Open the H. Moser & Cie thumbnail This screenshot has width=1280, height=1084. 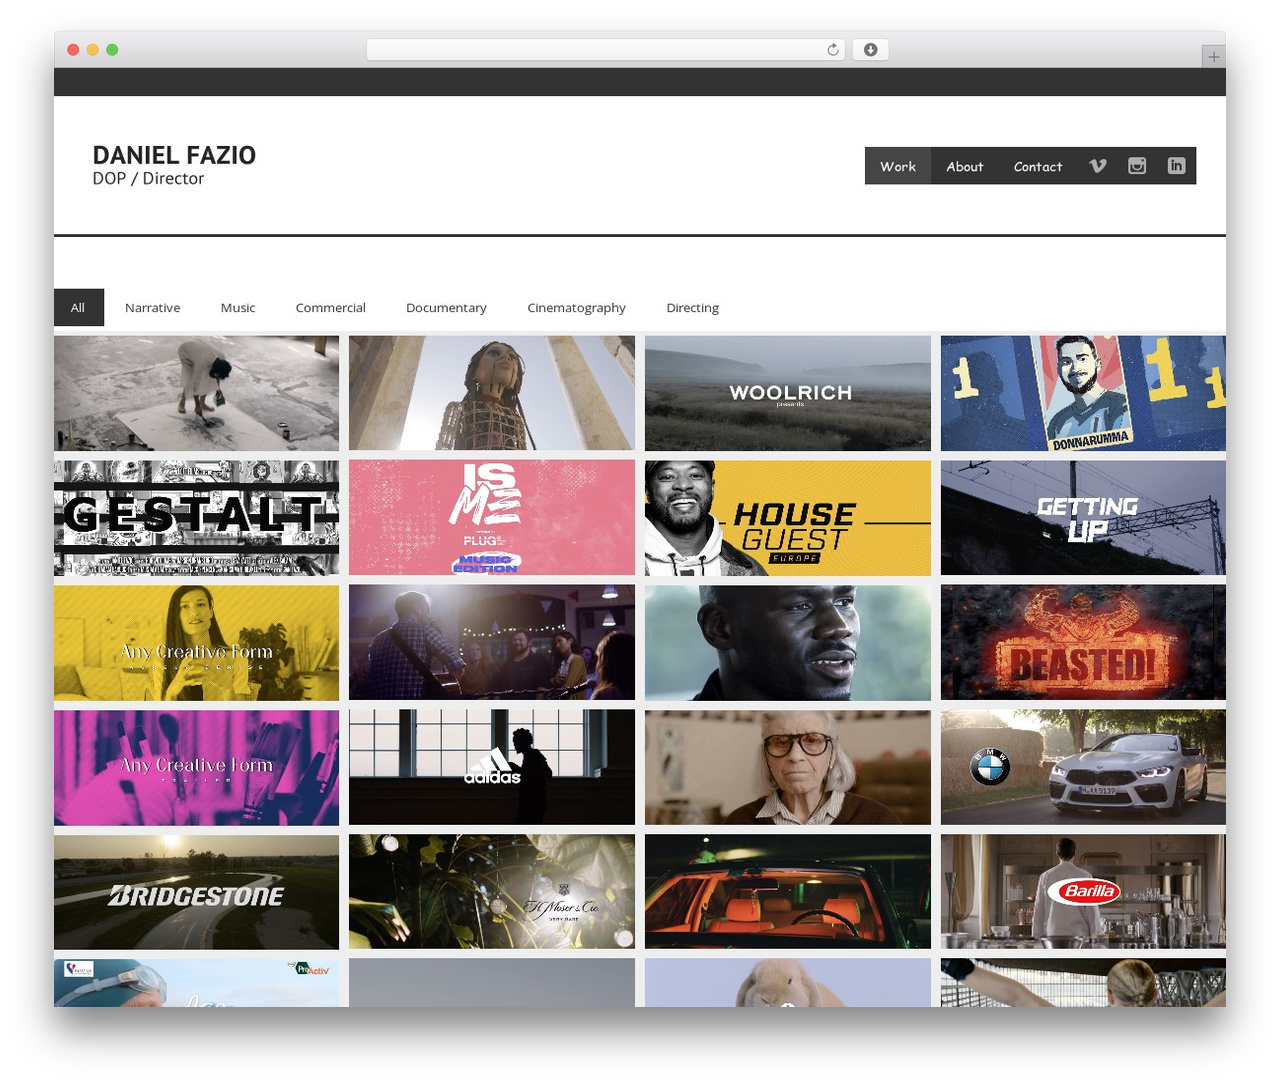(492, 892)
